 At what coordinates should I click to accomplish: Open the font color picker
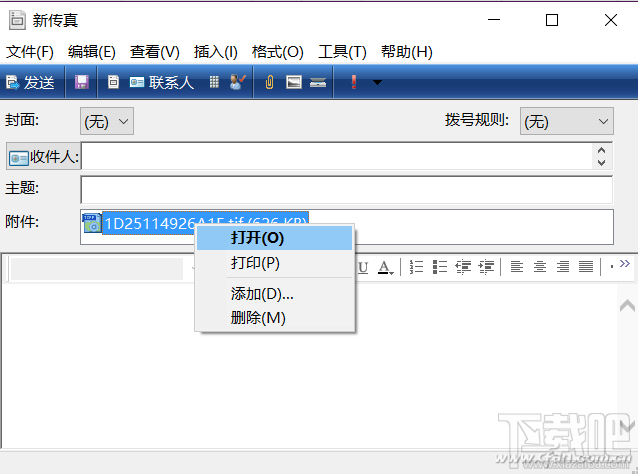(385, 267)
